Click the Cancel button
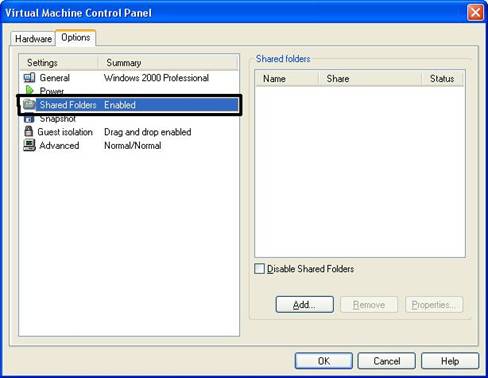The width and height of the screenshot is (488, 378). pos(387,361)
